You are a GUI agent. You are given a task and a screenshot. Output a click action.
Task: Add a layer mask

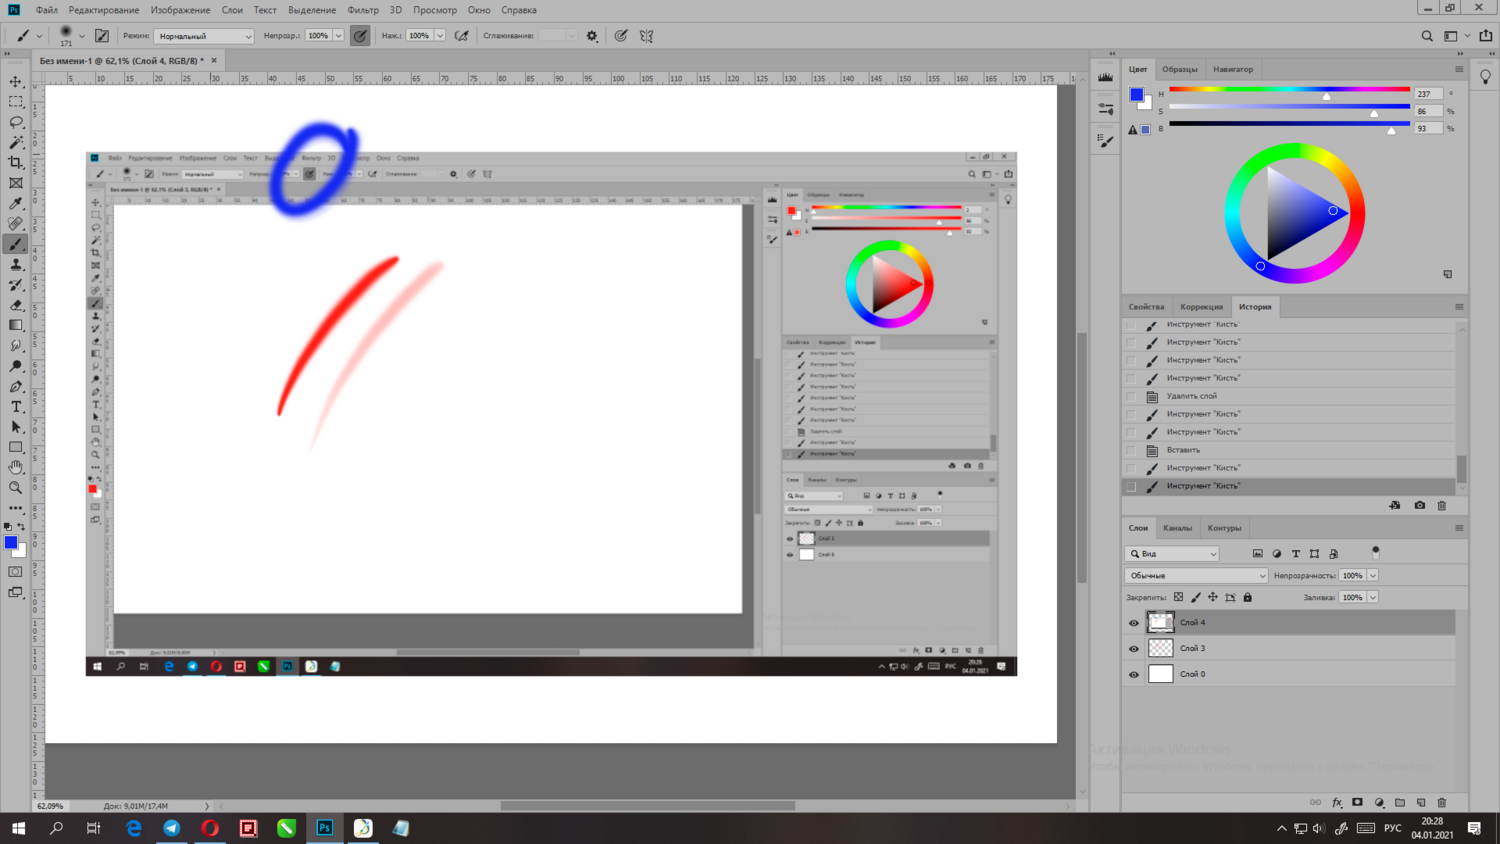[1358, 802]
